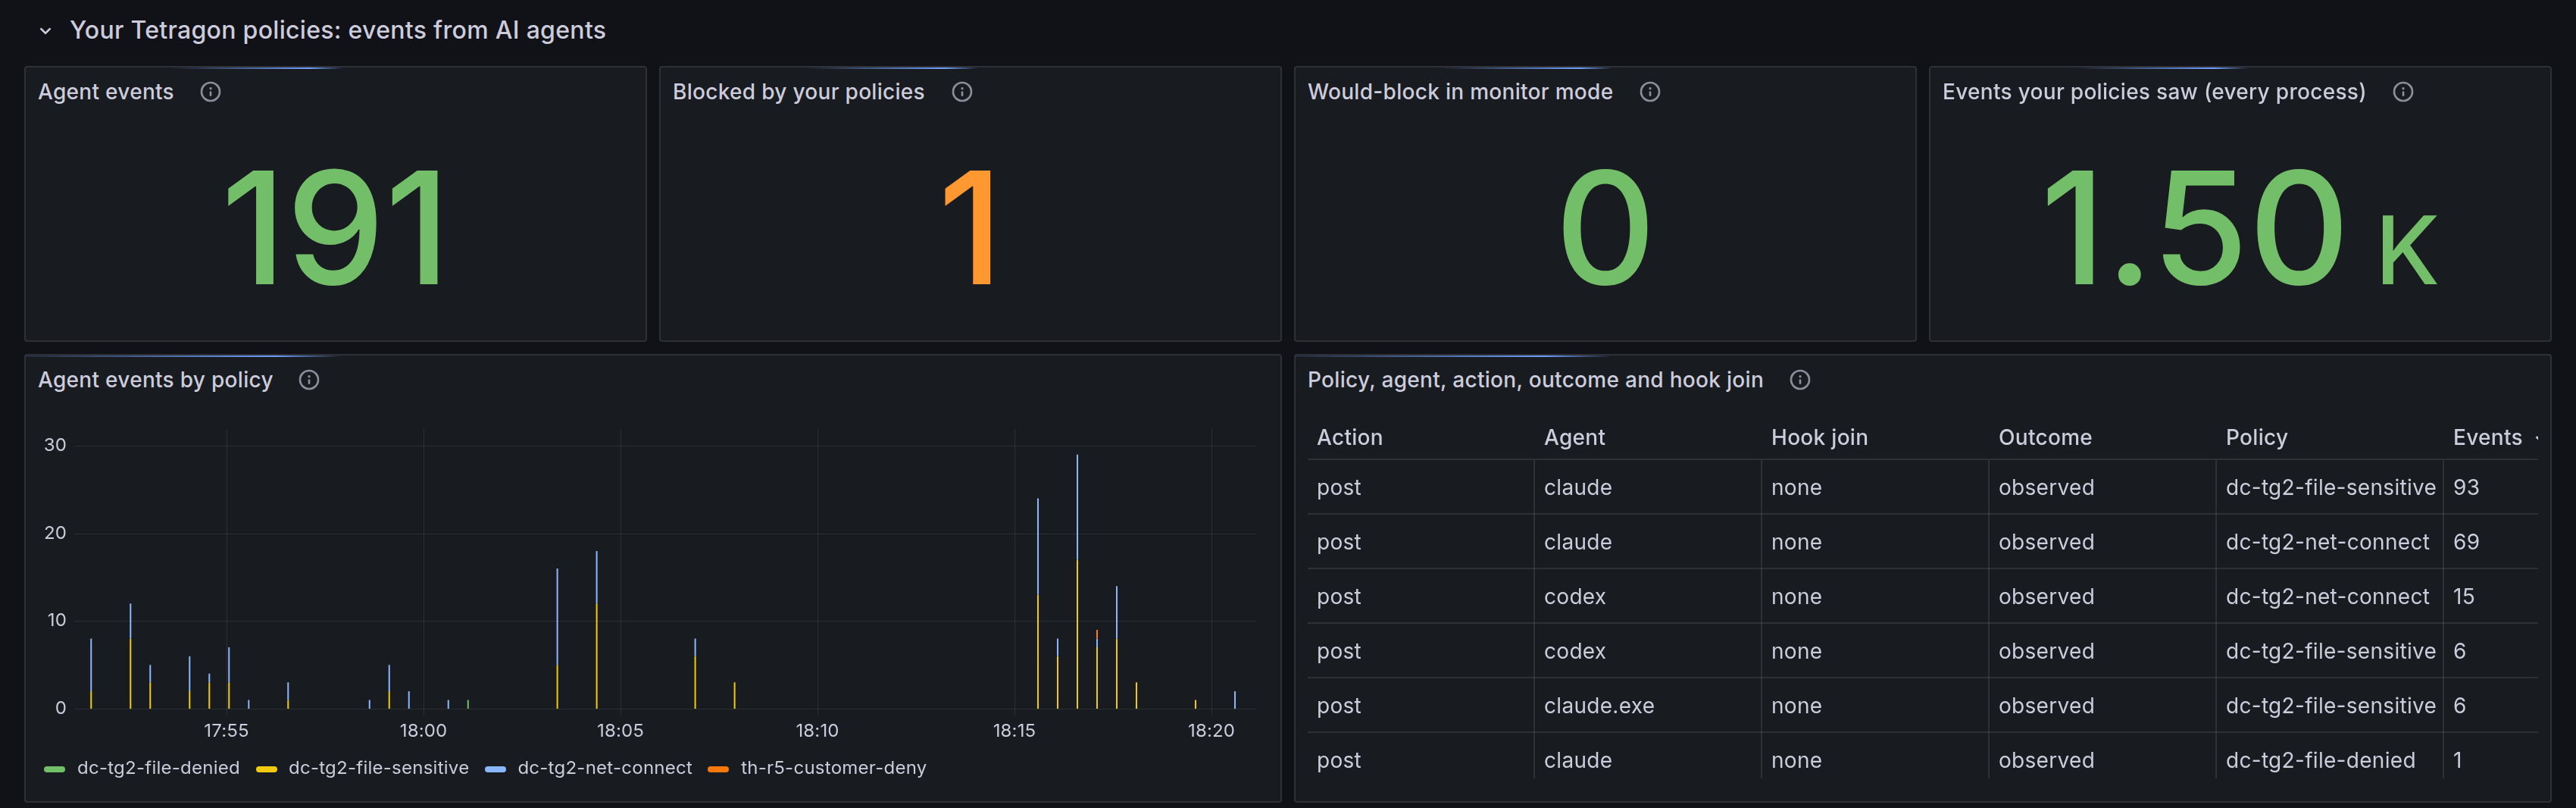Click info icon beside Events your policies saw
The width and height of the screenshot is (2576, 808).
2403,92
